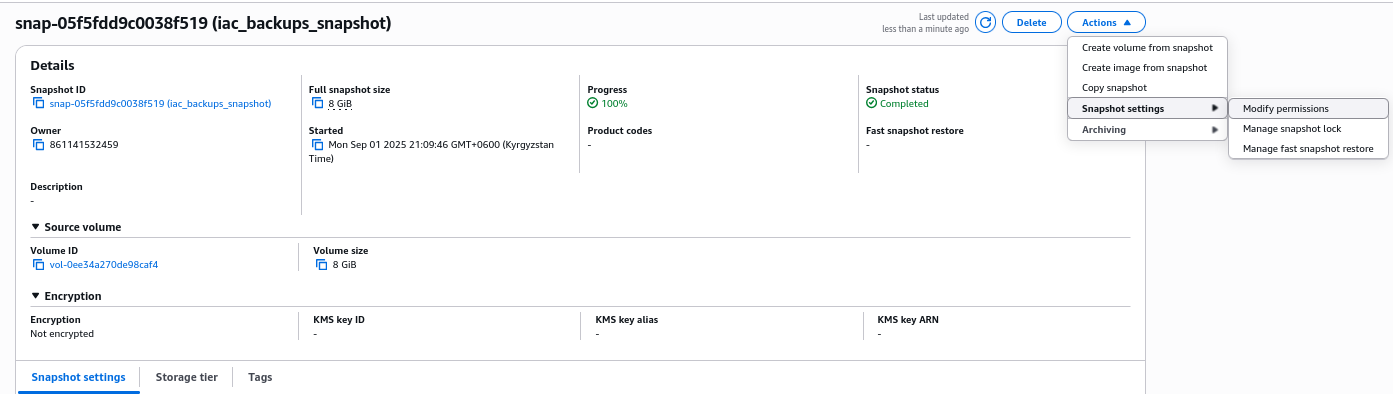Switch to the Storage tier tab
Screen dimensions: 1393x394
(x=186, y=377)
